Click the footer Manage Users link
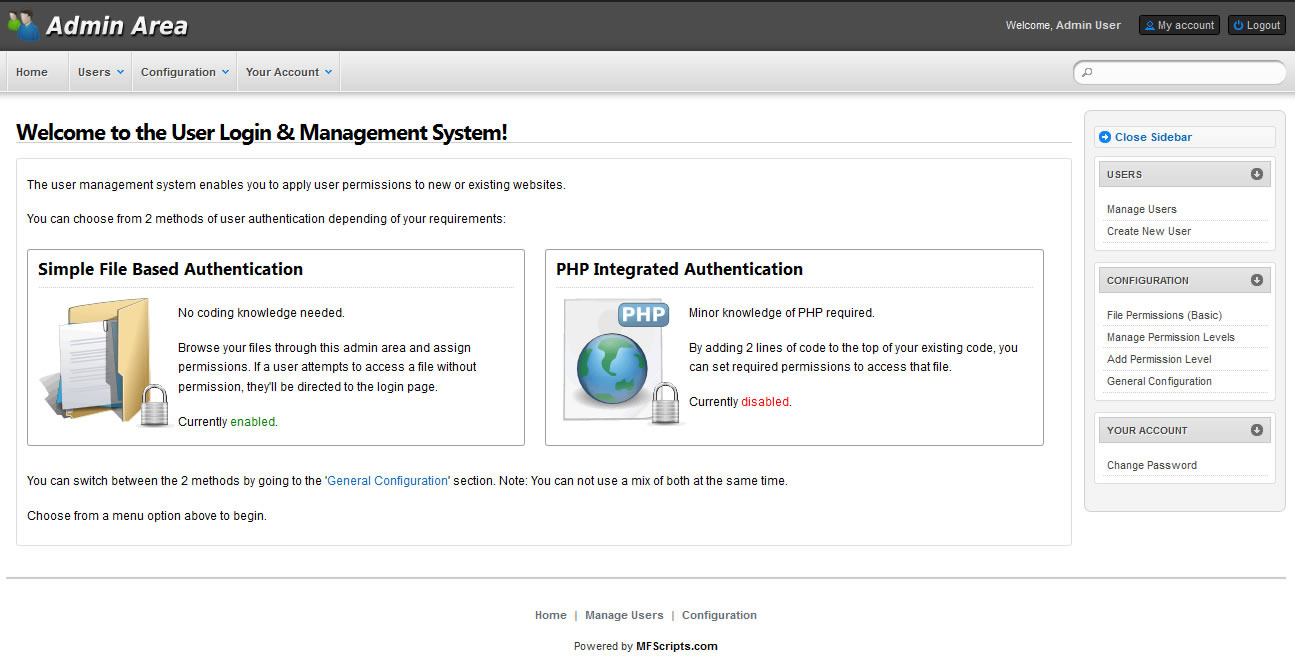Viewport: 1295px width, 669px height. click(x=624, y=615)
